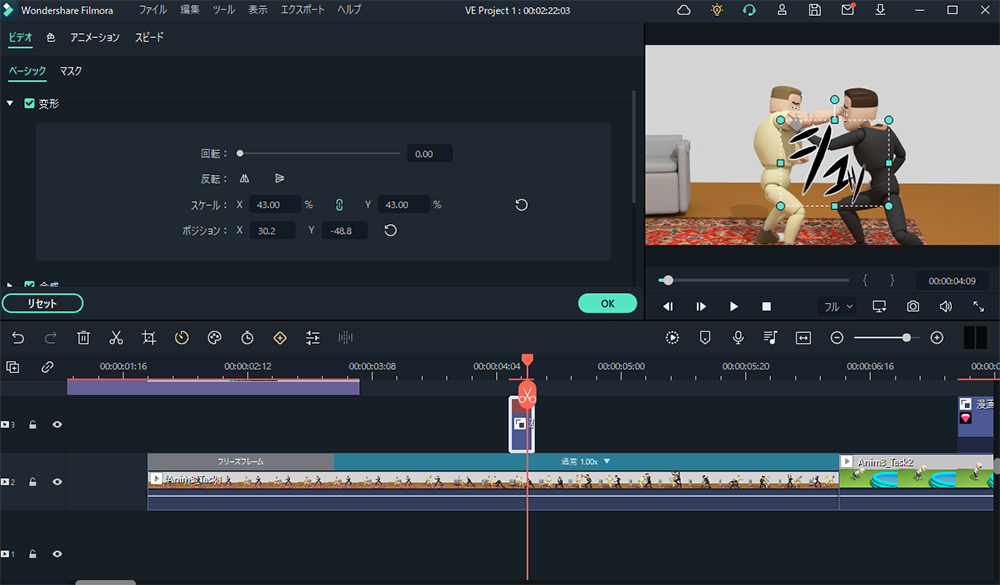Click the delete trash icon
The height and width of the screenshot is (585, 1000).
84,338
